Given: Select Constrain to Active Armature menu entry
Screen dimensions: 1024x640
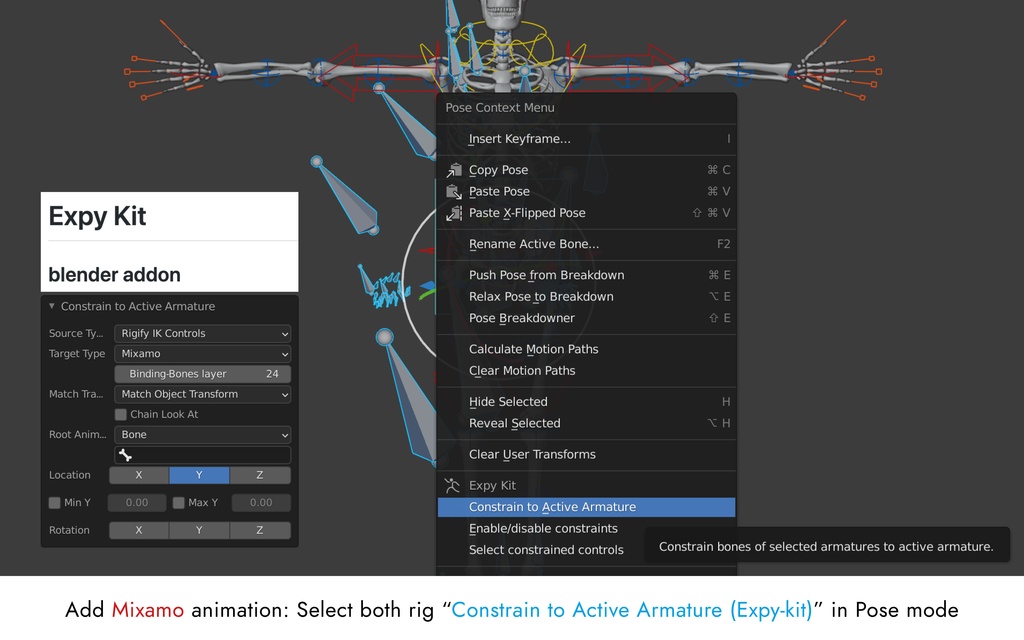Looking at the screenshot, I should coord(586,507).
